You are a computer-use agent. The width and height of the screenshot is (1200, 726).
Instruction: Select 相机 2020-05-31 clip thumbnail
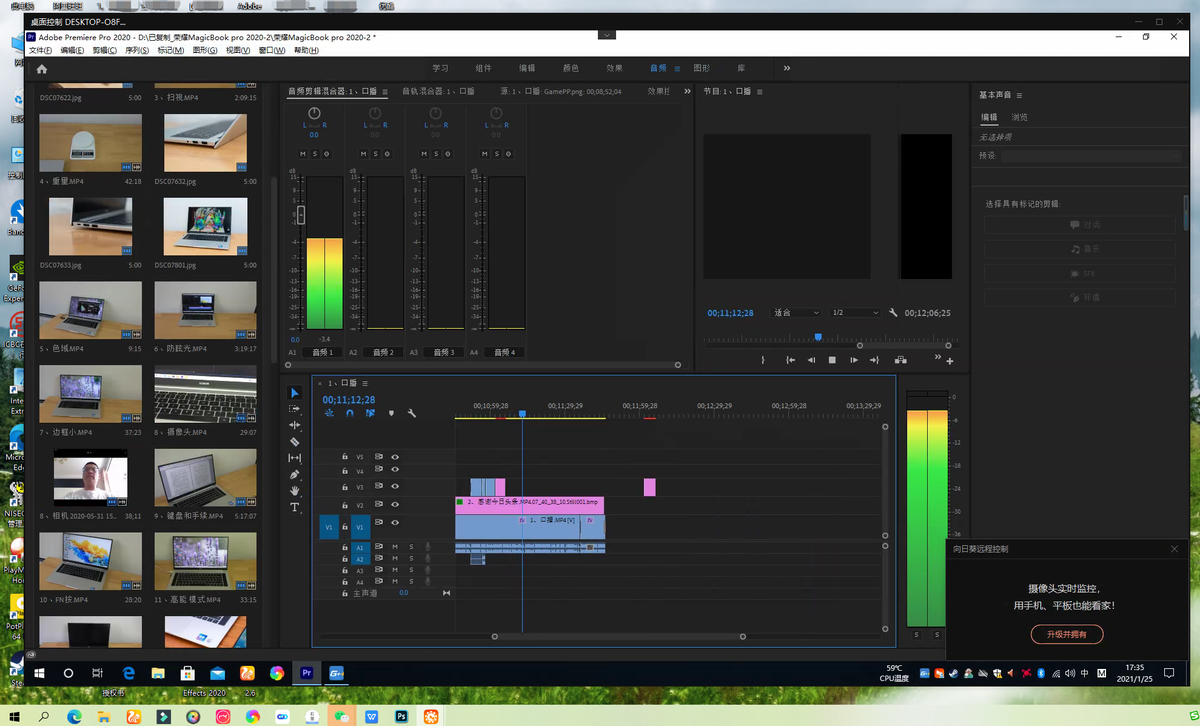click(90, 478)
